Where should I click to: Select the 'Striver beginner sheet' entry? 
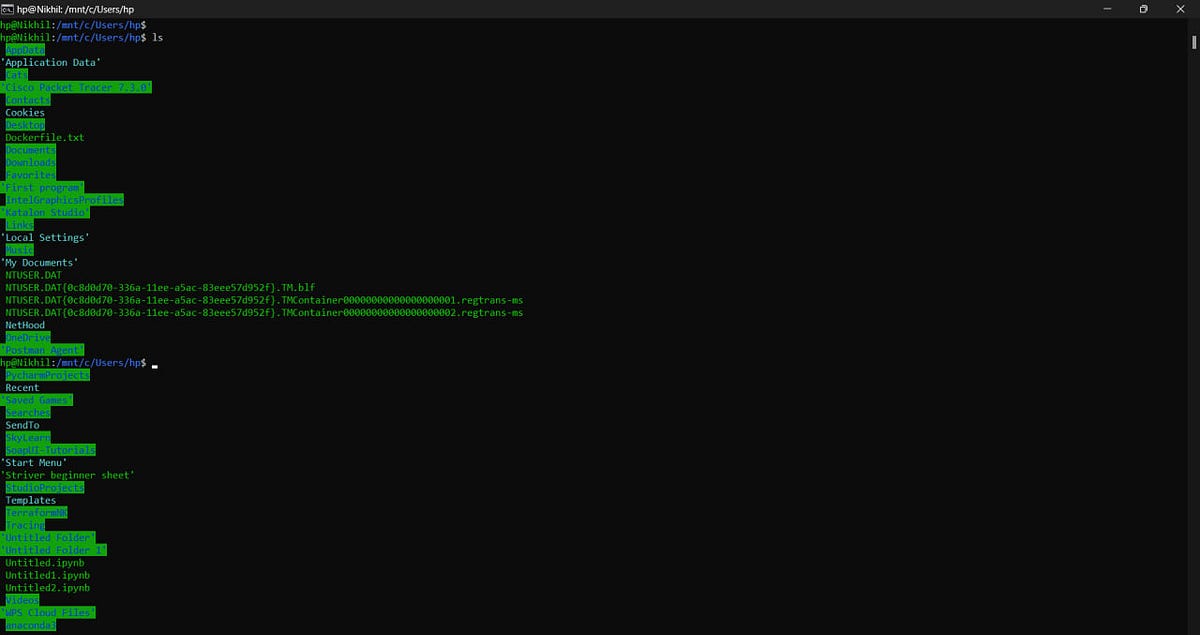(70, 474)
